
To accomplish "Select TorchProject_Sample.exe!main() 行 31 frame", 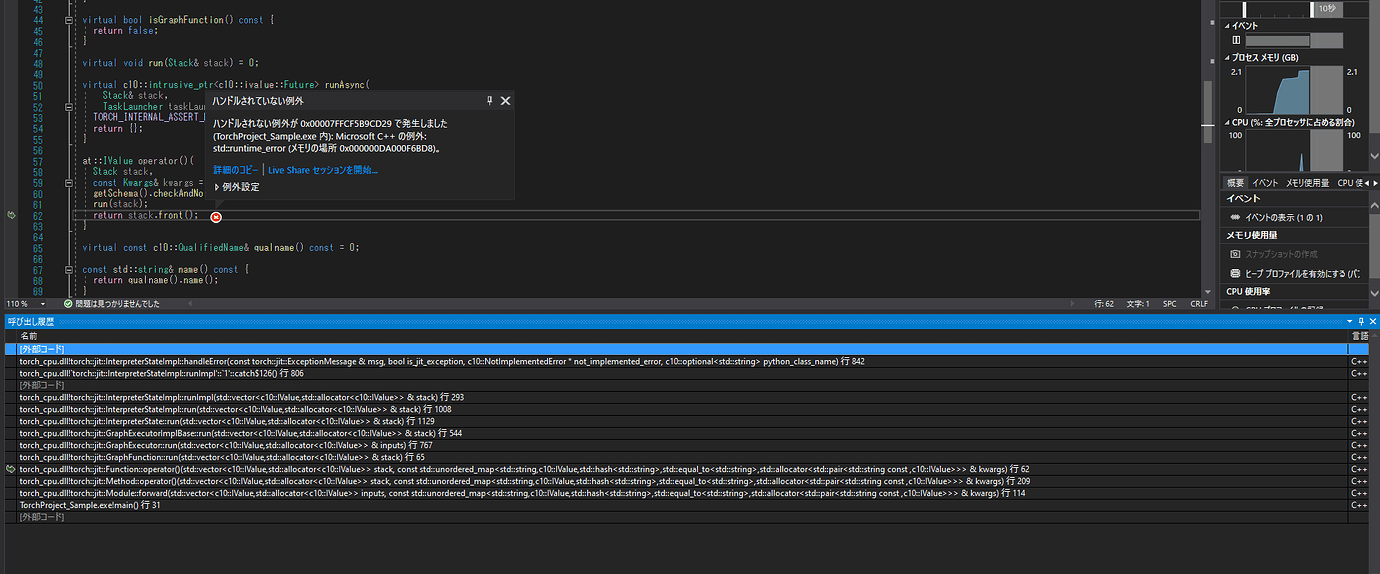I will pyautogui.click(x=686, y=505).
